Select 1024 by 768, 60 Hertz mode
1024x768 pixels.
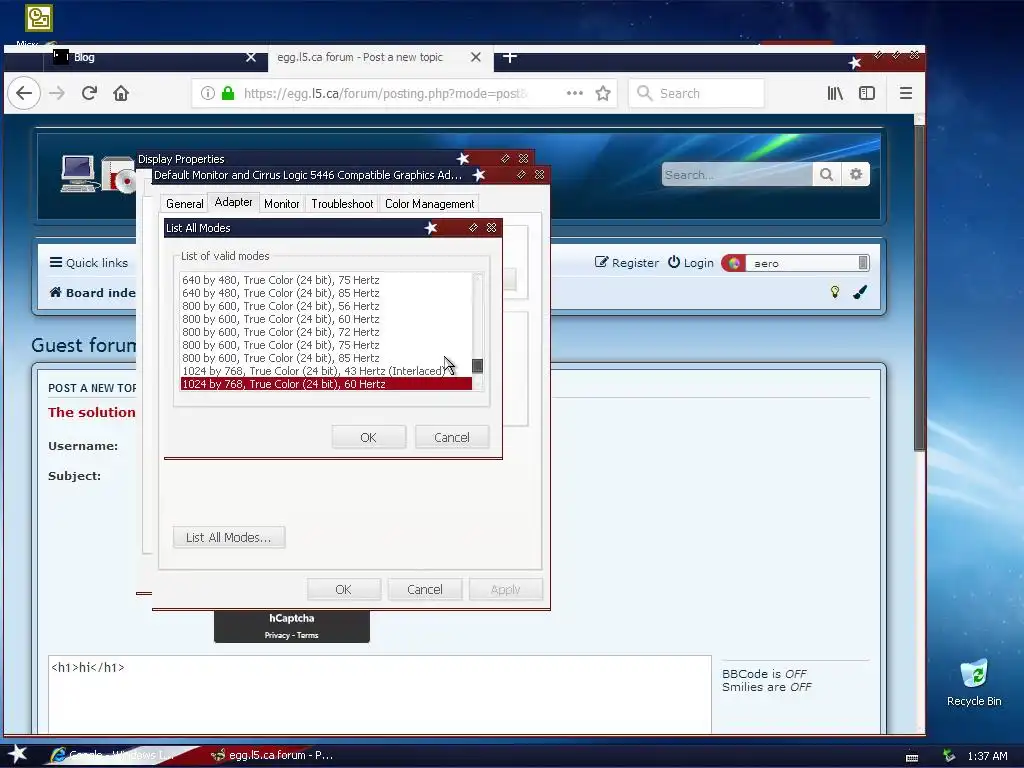pos(326,384)
